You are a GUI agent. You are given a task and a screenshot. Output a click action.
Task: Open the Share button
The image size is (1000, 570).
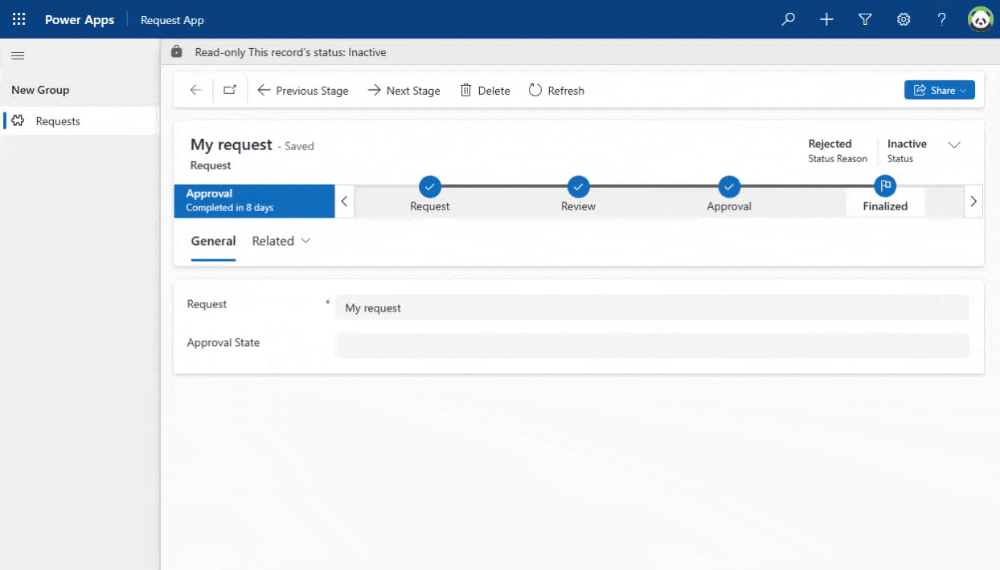939,90
